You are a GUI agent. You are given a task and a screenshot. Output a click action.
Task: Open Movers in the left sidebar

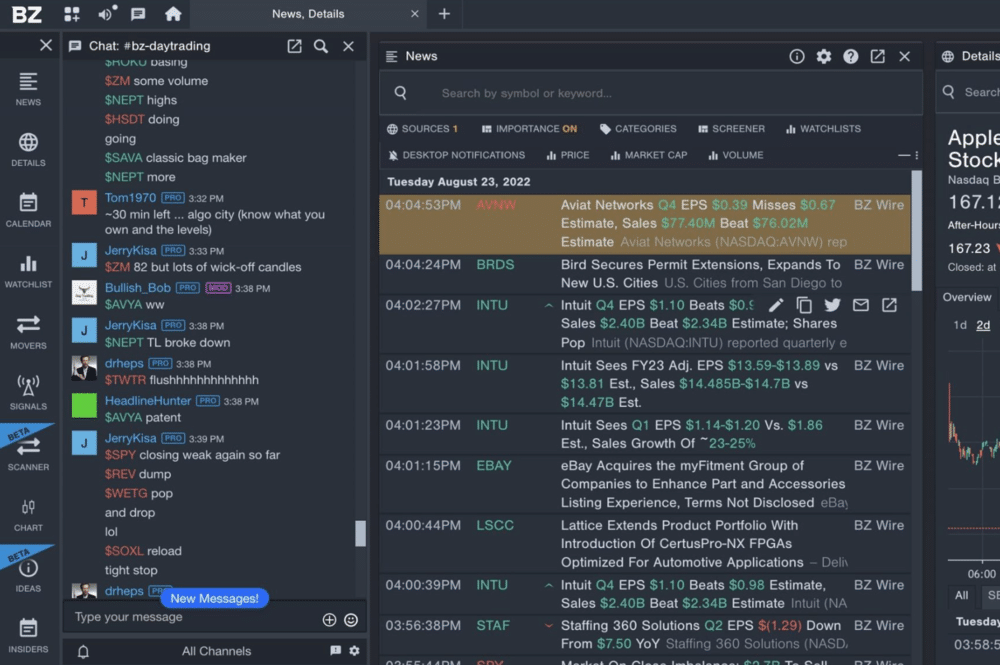(x=28, y=332)
